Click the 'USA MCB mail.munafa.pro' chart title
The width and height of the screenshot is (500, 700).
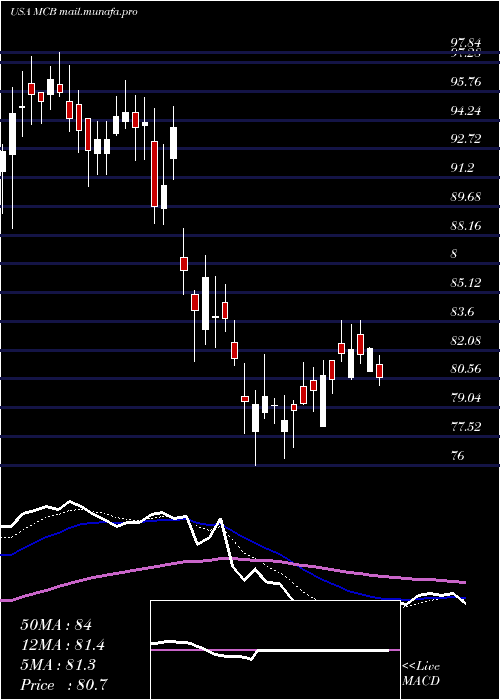pyautogui.click(x=74, y=12)
